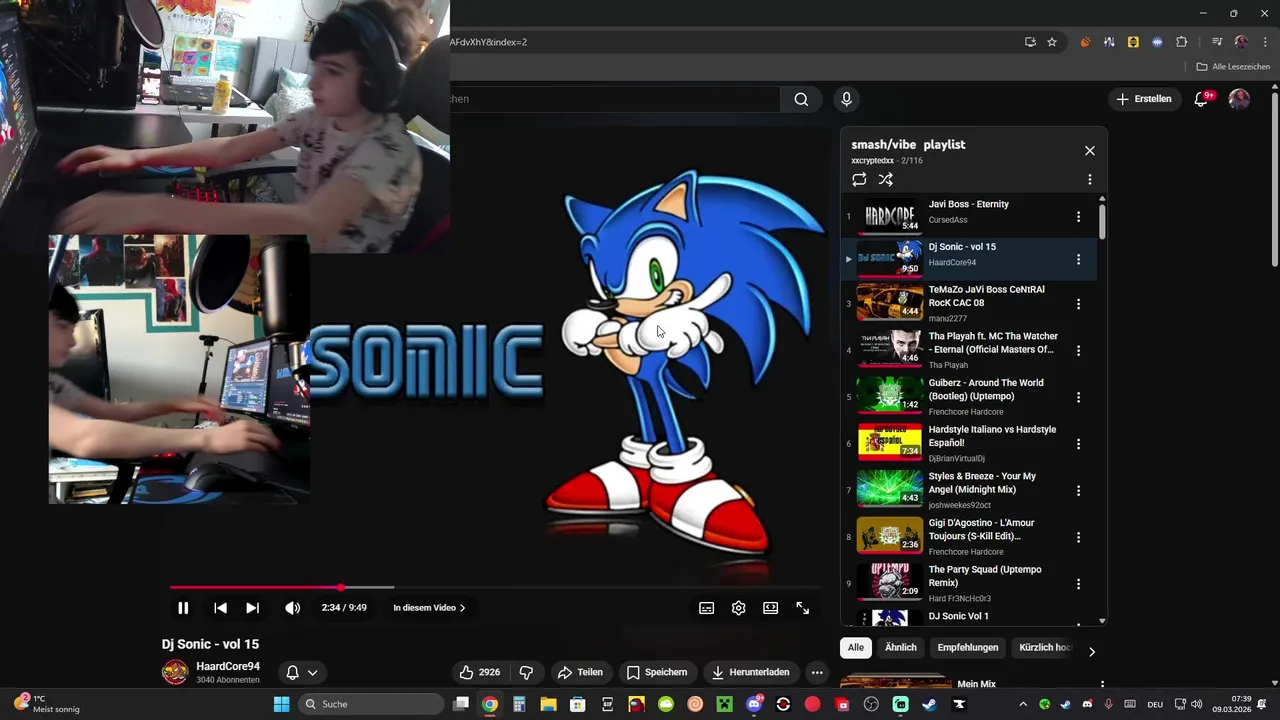Open Discord icon in taskbar
Viewport: 1280px width, 720px height.
(x=754, y=704)
